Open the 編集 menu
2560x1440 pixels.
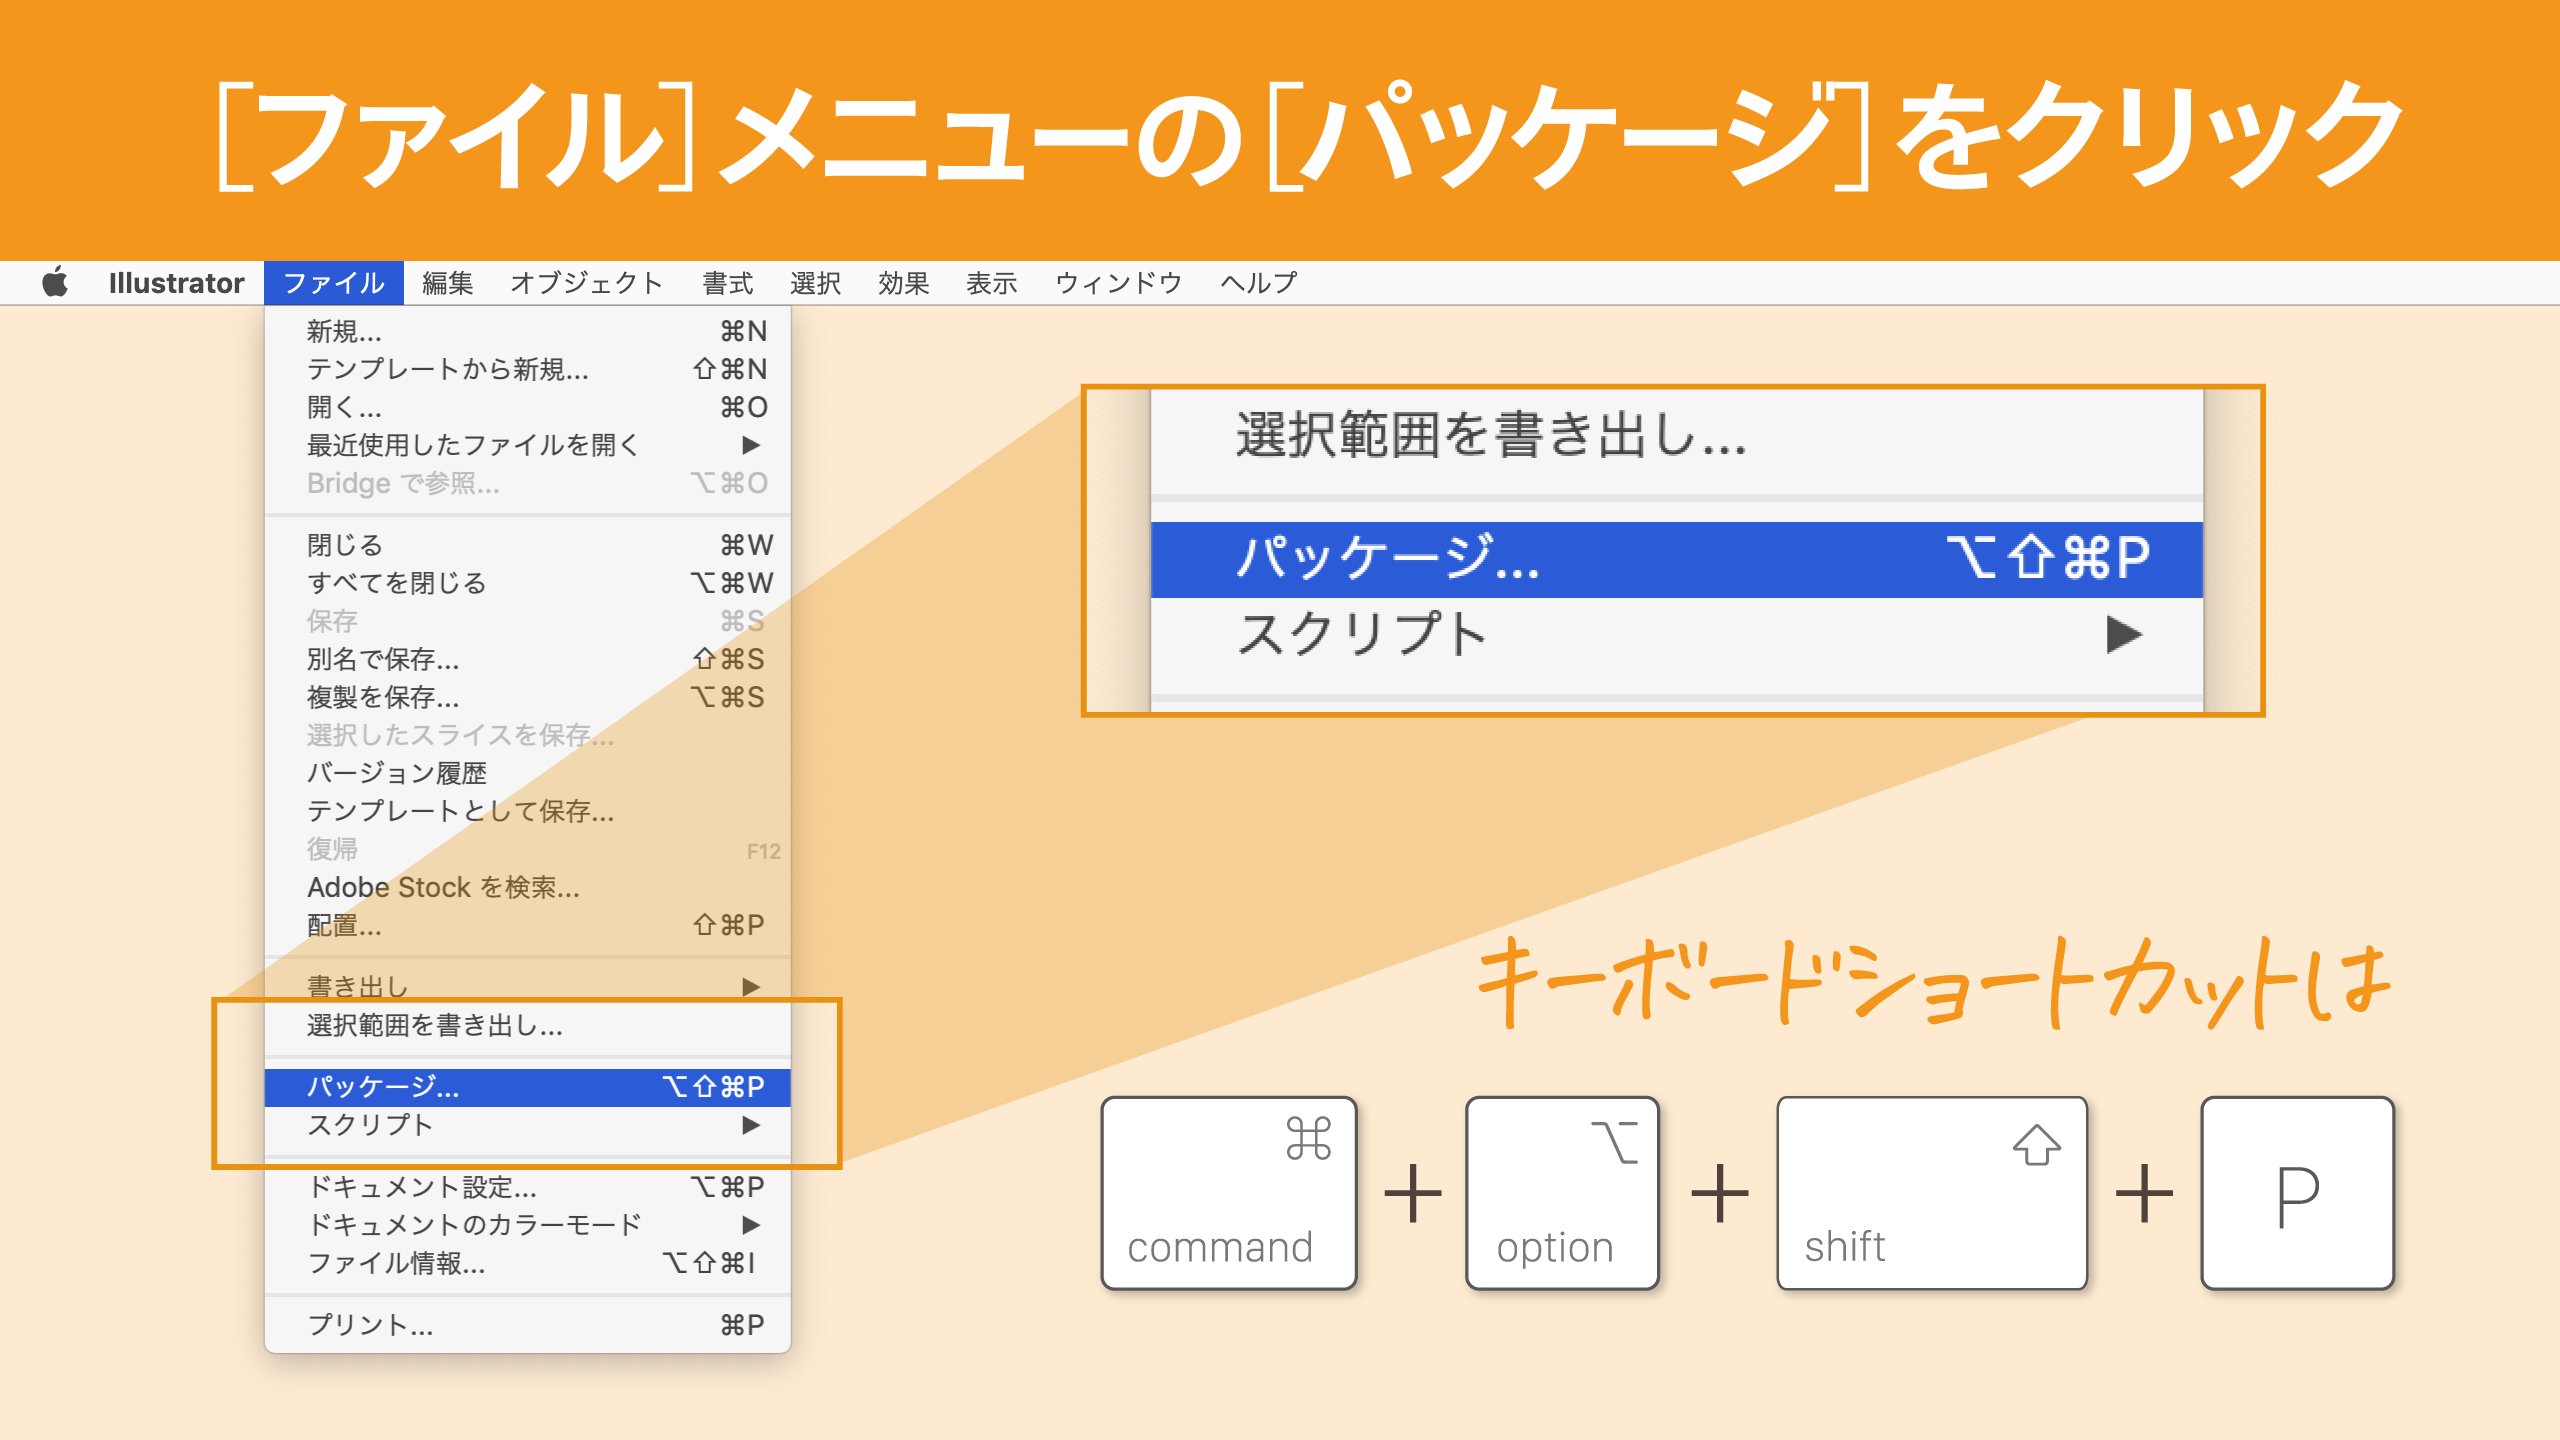(447, 283)
